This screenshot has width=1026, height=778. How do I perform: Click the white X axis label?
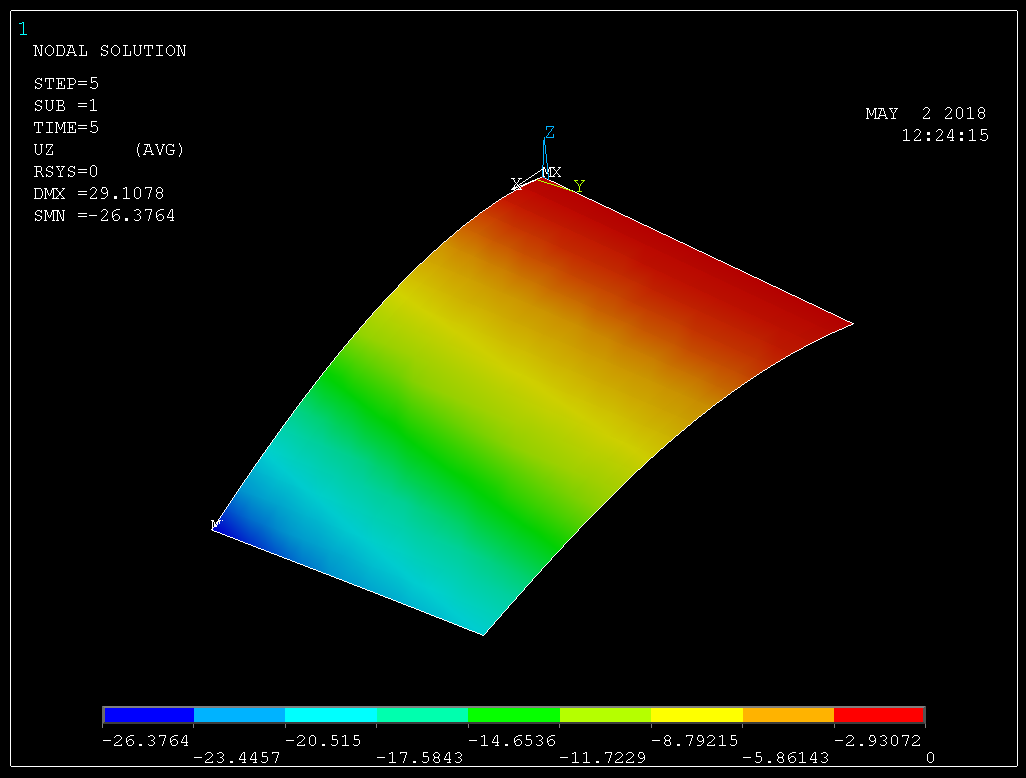[516, 184]
